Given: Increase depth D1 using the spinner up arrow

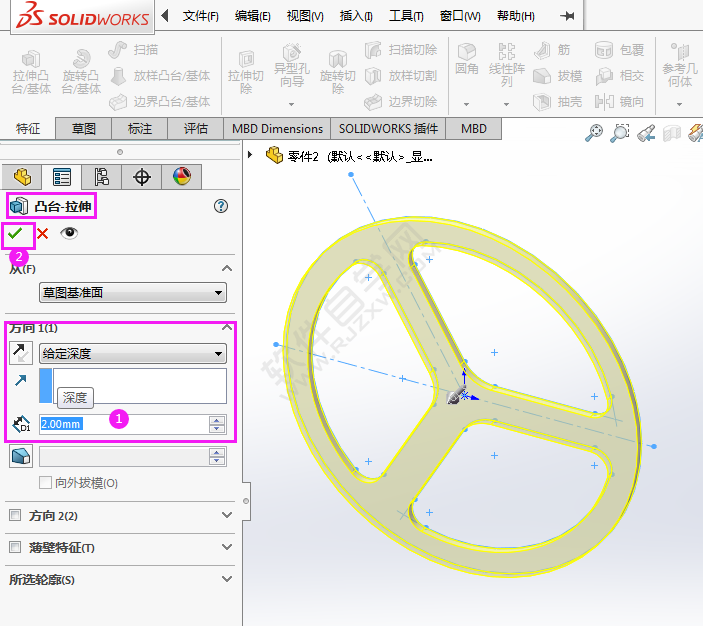Looking at the screenshot, I should [217, 420].
